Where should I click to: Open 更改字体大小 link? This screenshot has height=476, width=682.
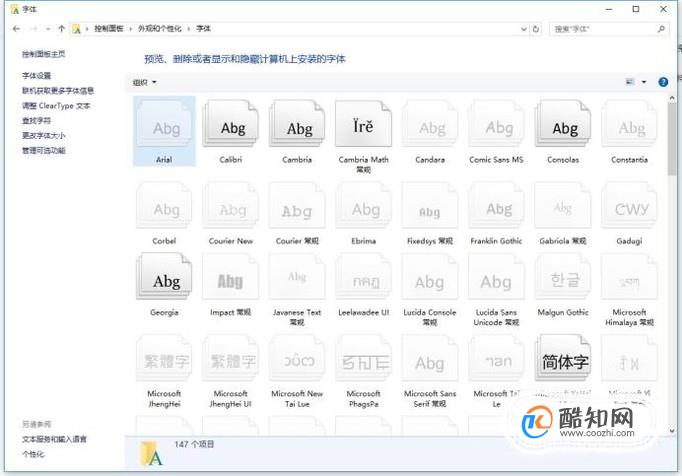tap(43, 135)
